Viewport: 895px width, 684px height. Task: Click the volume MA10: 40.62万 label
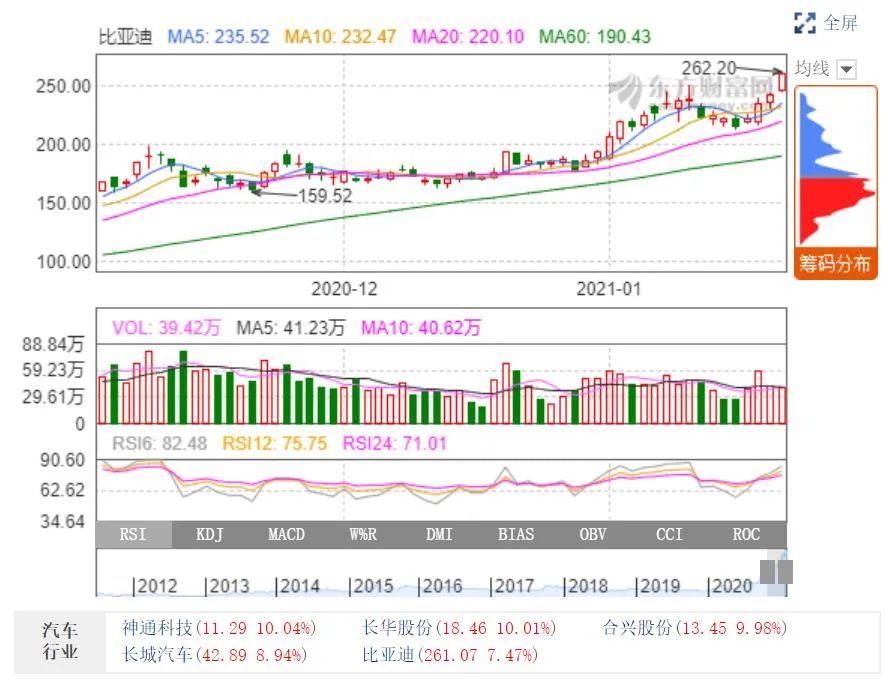tap(421, 328)
